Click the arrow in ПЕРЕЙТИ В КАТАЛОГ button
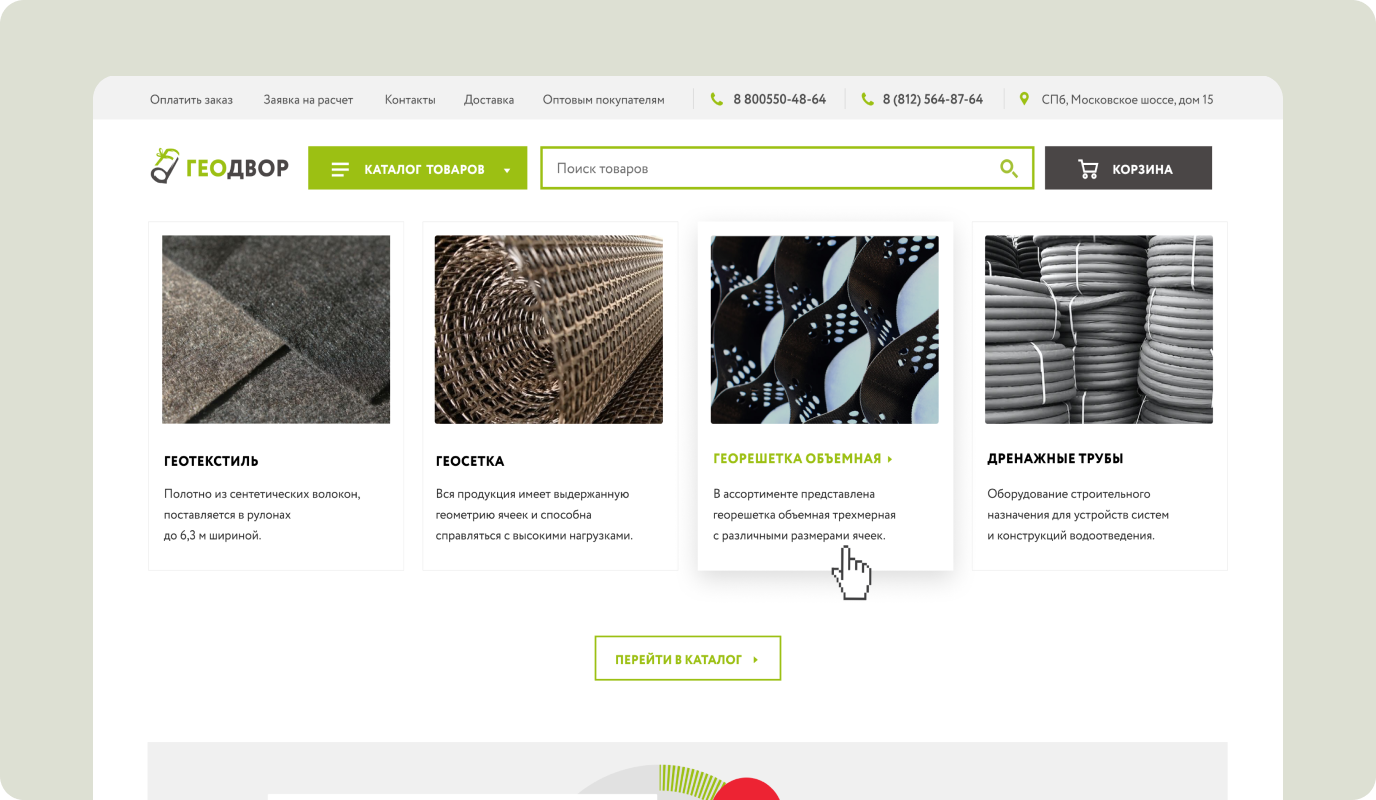Viewport: 1376px width, 800px height. 756,660
